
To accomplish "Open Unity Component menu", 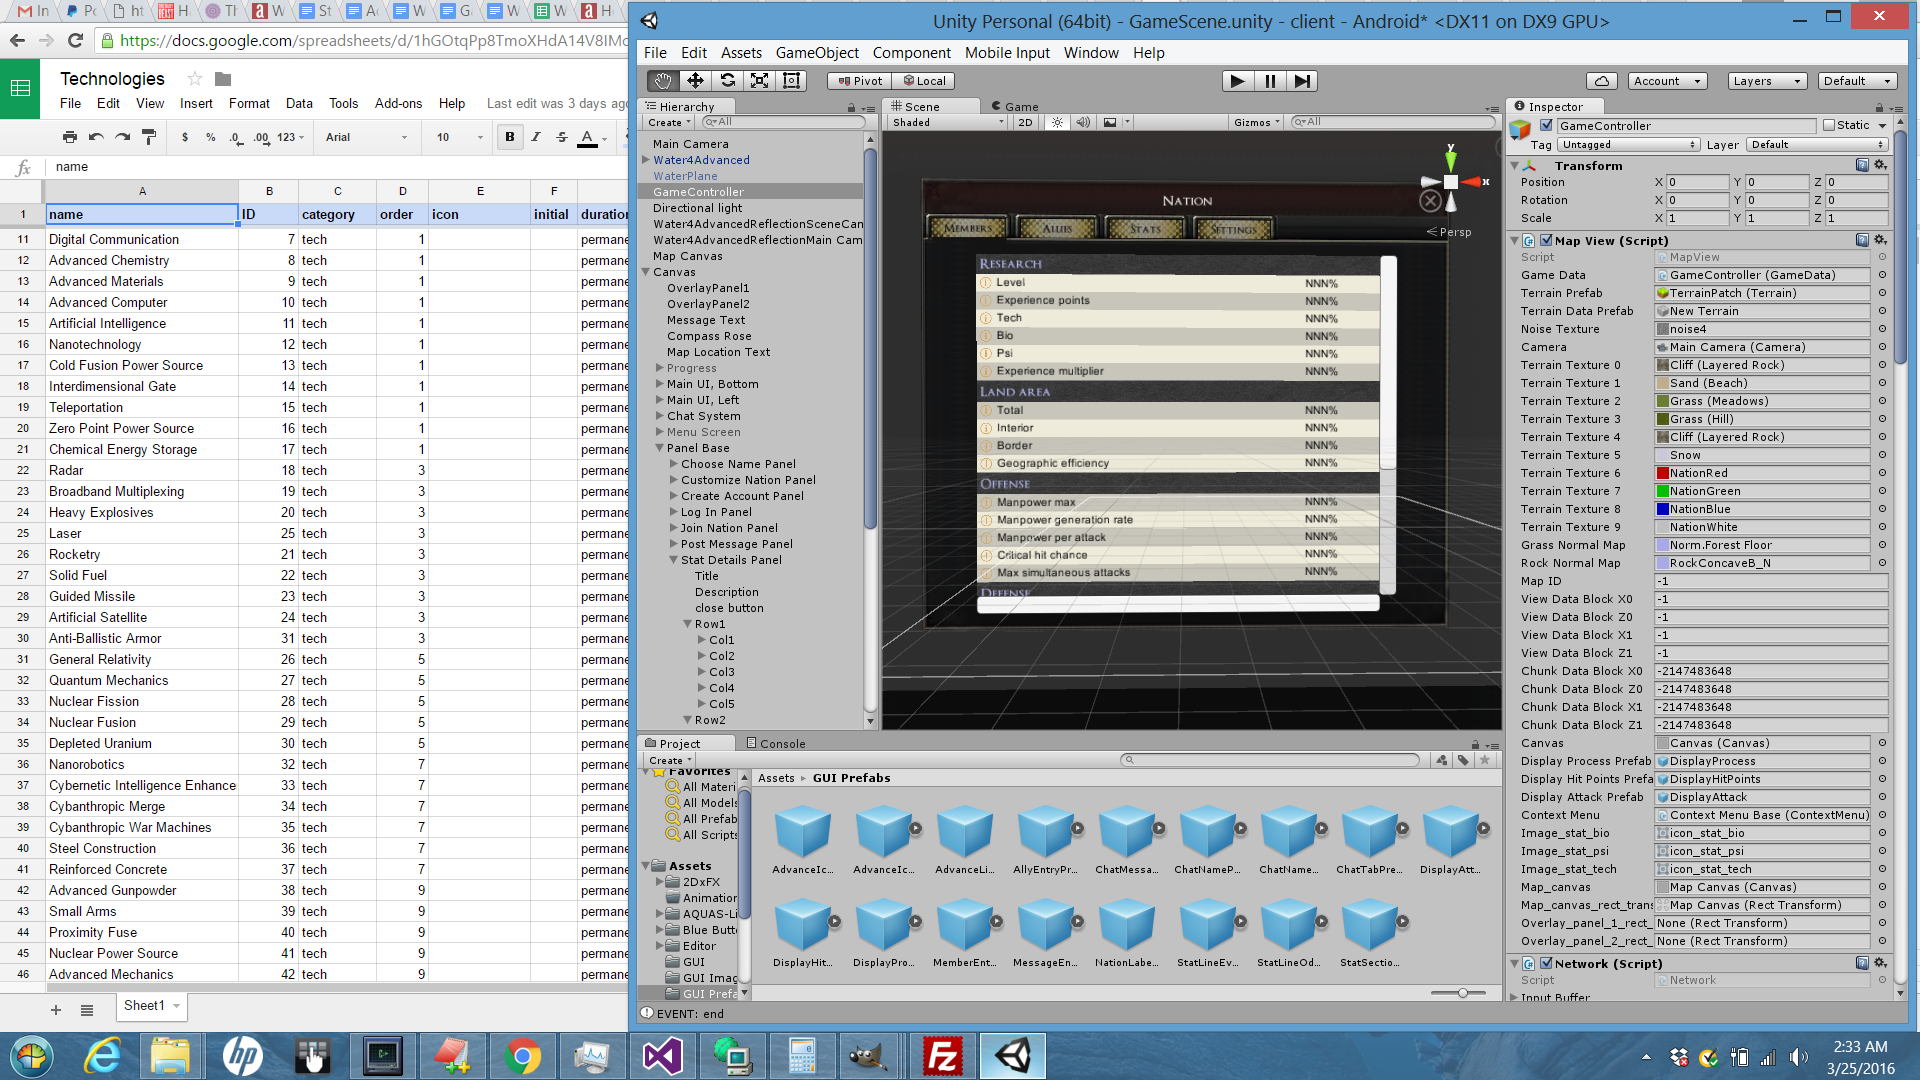I will [911, 53].
